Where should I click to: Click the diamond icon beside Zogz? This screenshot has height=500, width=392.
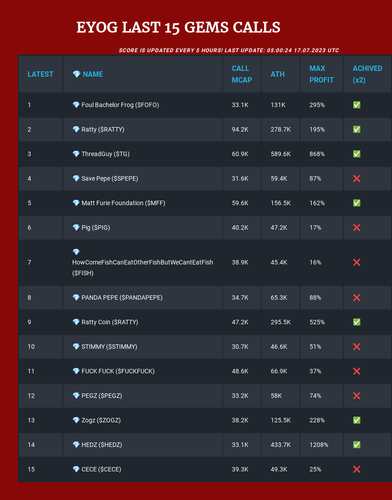pos(76,420)
